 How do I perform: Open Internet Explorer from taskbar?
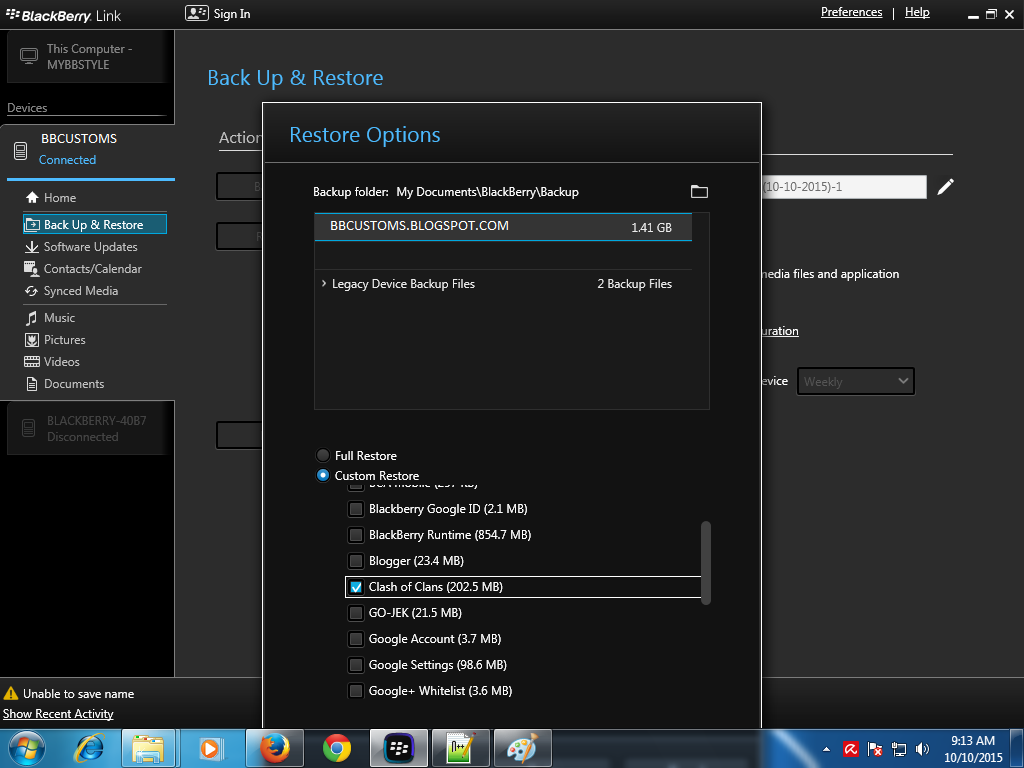pos(89,748)
